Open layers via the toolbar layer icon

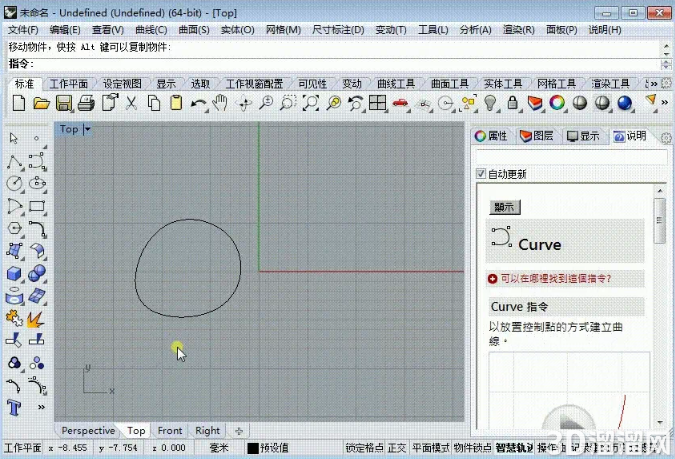point(535,103)
